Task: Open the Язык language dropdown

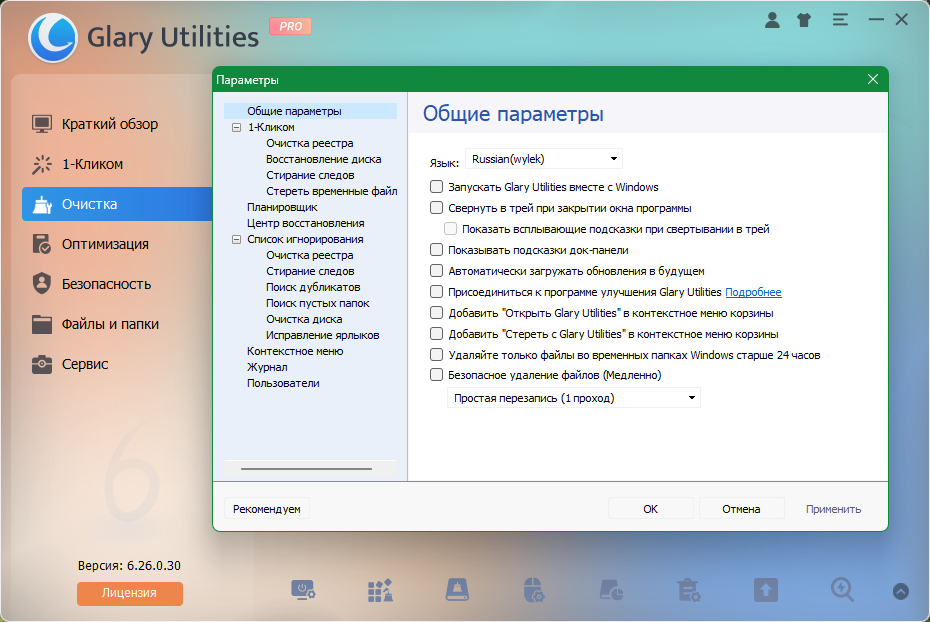Action: [x=544, y=159]
